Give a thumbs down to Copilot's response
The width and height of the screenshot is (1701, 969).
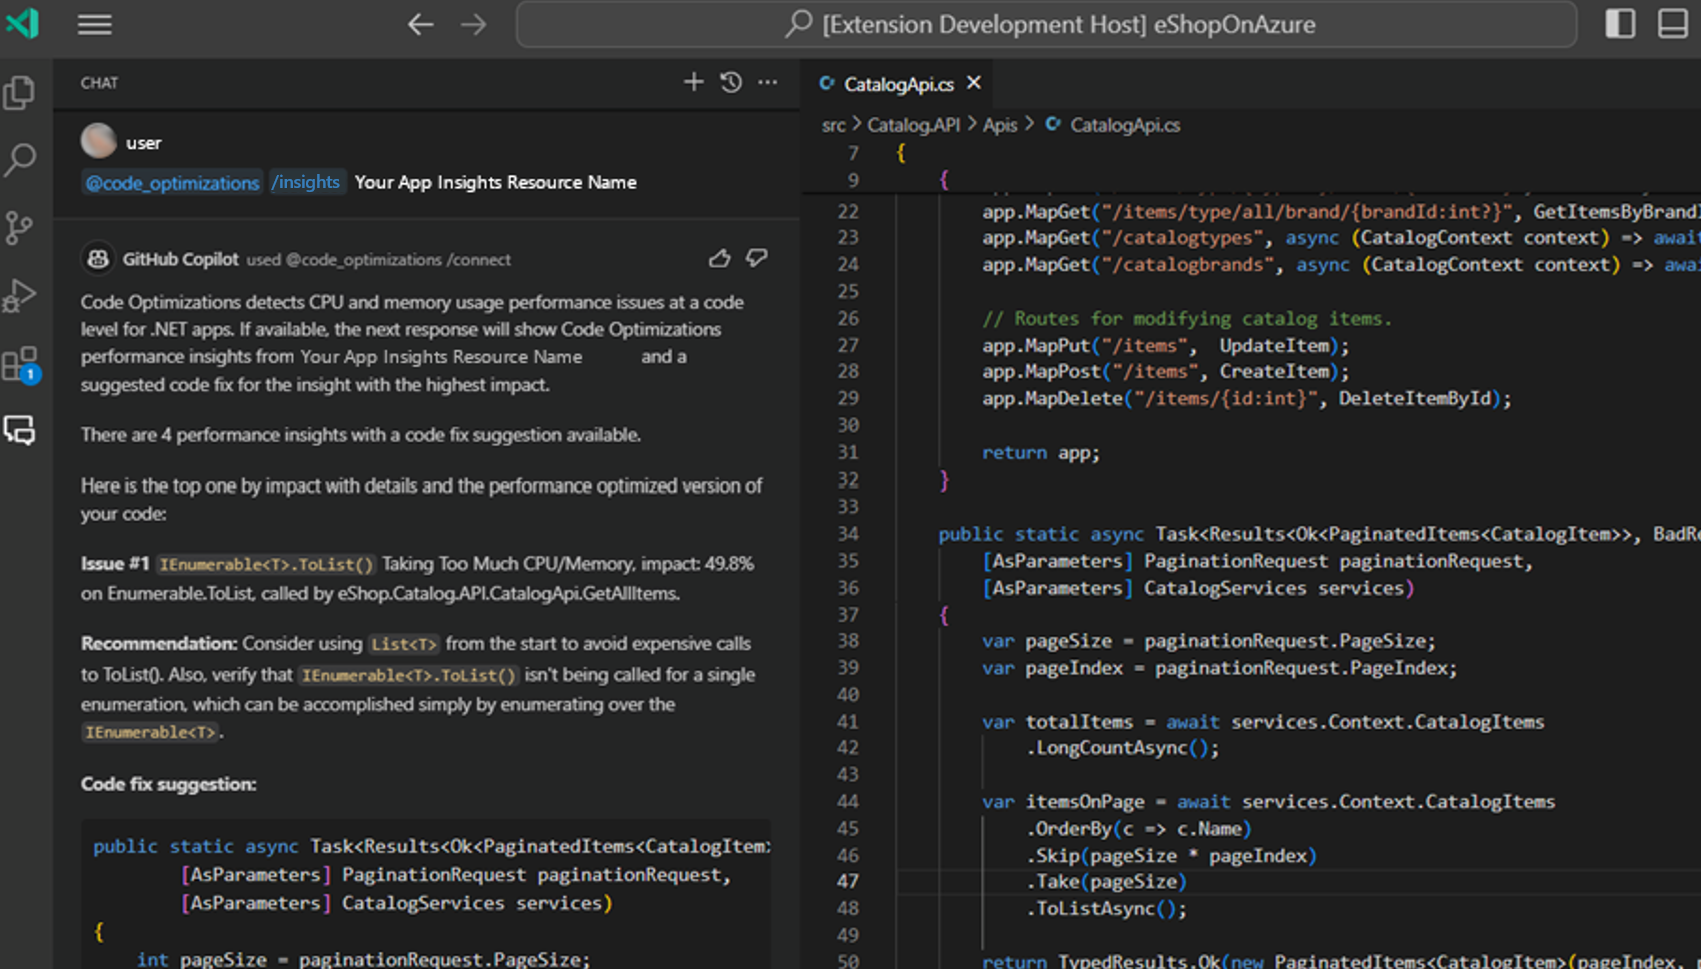(756, 258)
